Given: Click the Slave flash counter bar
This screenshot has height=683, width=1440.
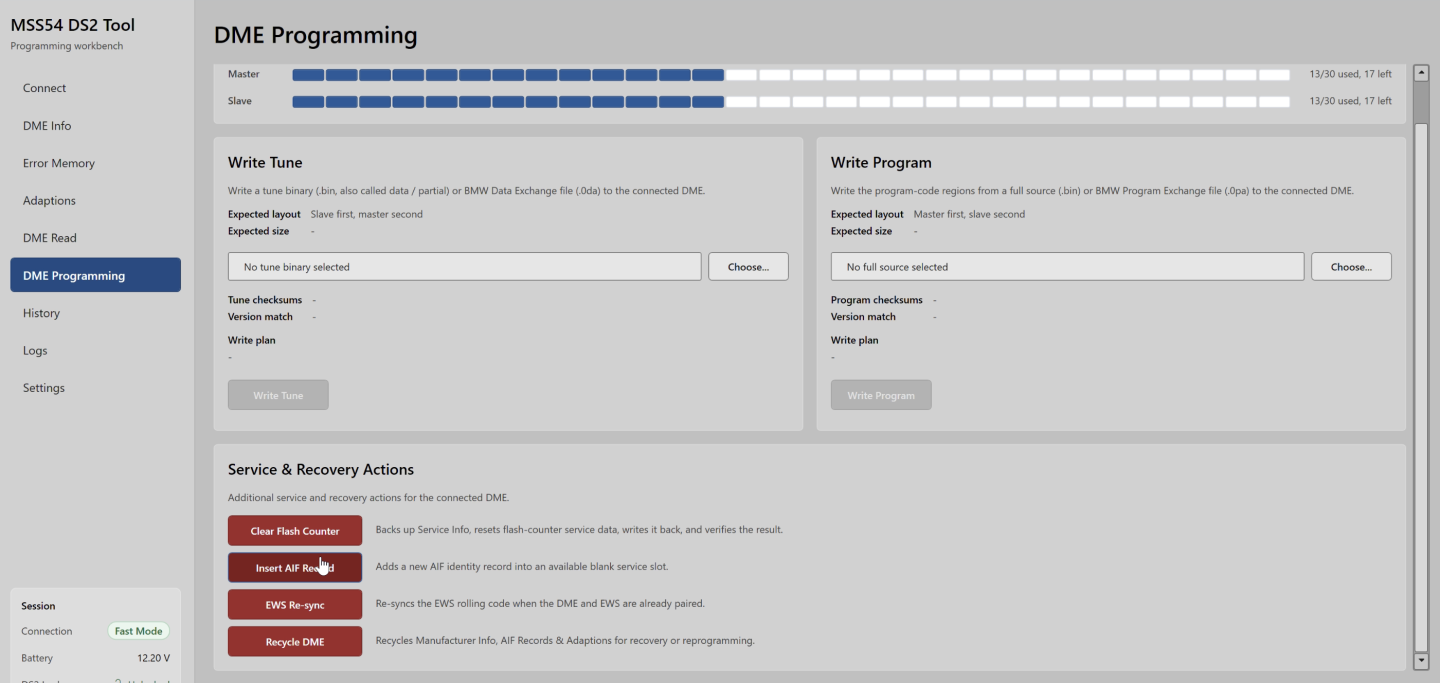Looking at the screenshot, I should pos(791,101).
